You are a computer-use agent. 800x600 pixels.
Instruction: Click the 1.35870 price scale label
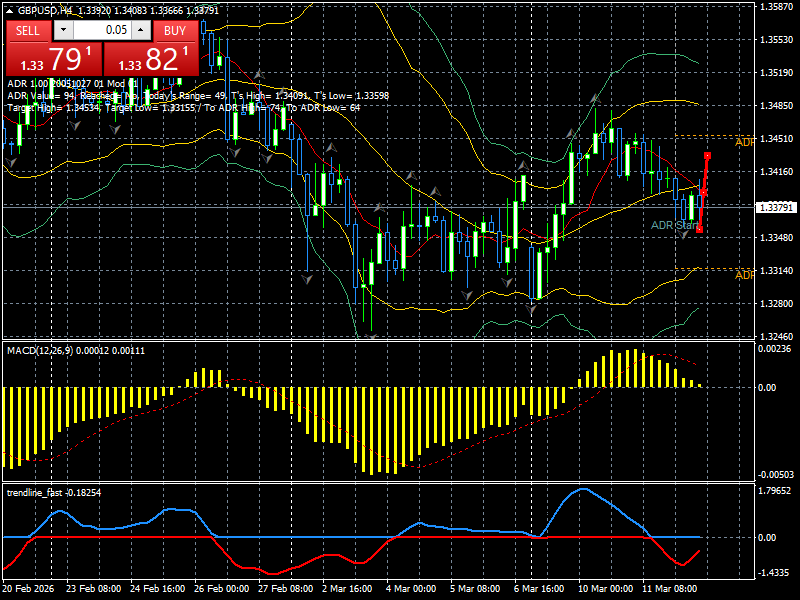777,7
